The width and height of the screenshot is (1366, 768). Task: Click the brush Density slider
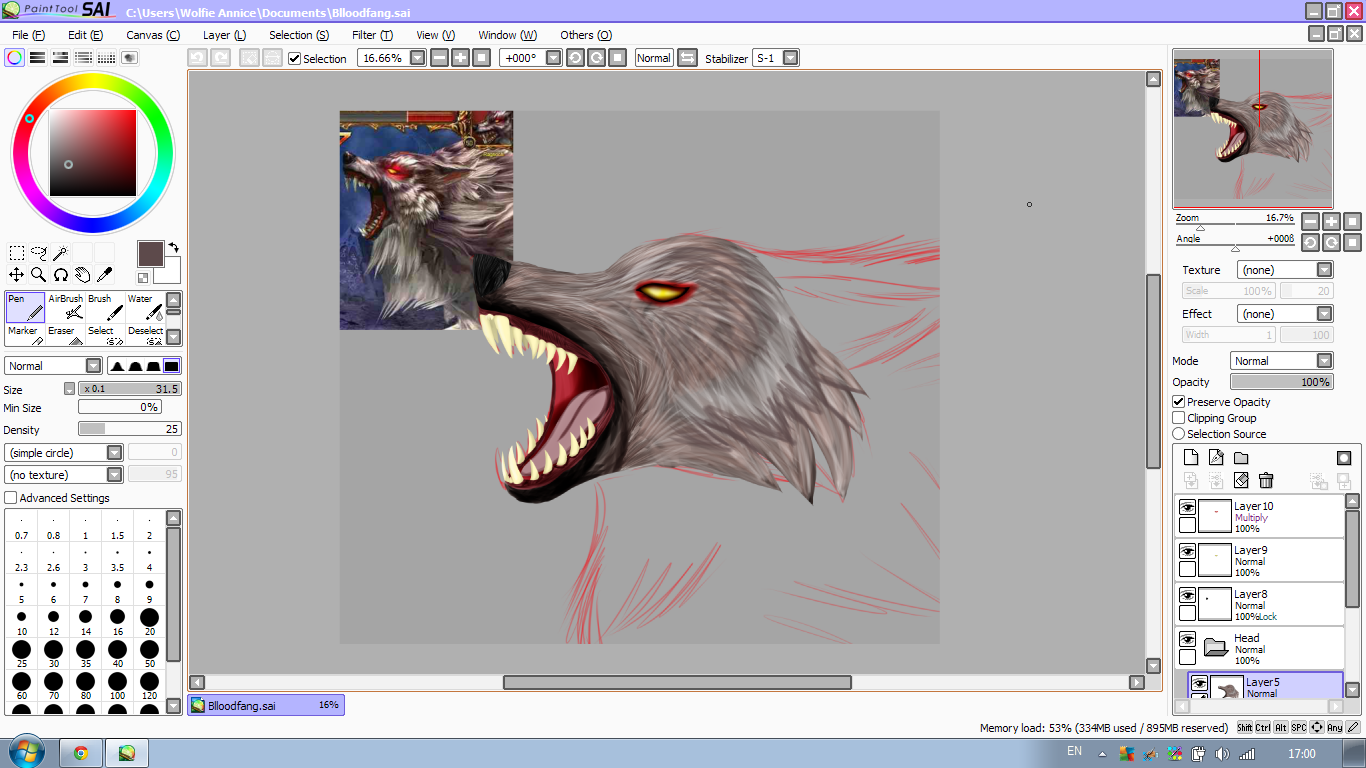pos(130,429)
